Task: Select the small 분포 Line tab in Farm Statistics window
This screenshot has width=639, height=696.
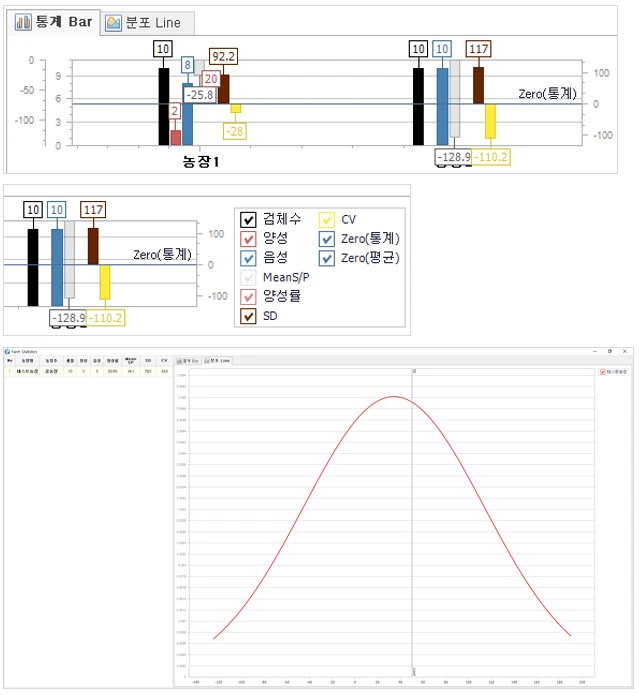Action: click(217, 361)
